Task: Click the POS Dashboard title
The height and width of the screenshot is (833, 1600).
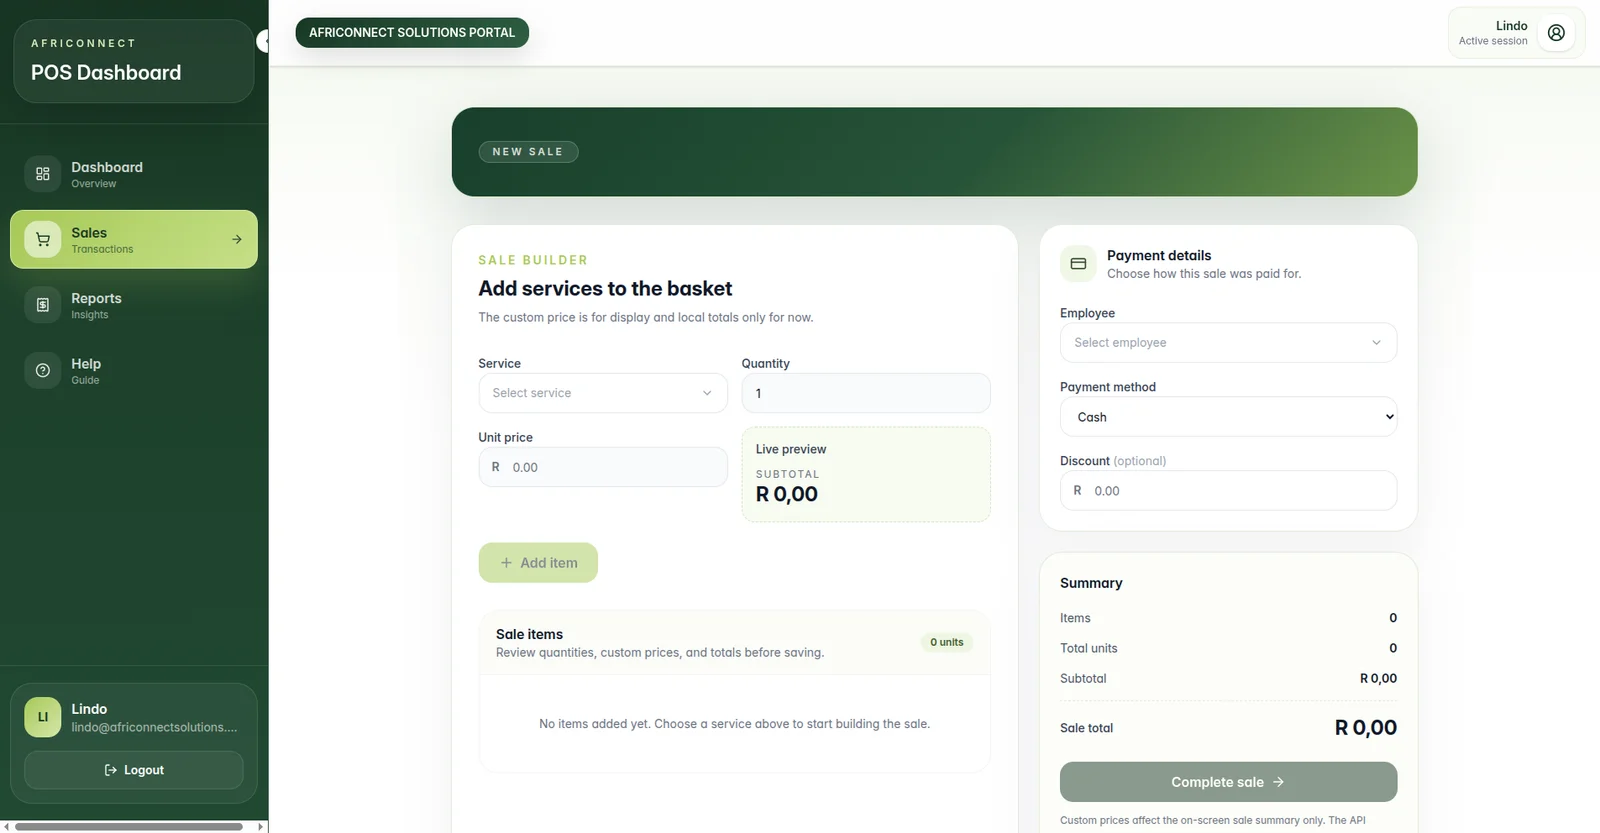Action: 106,73
